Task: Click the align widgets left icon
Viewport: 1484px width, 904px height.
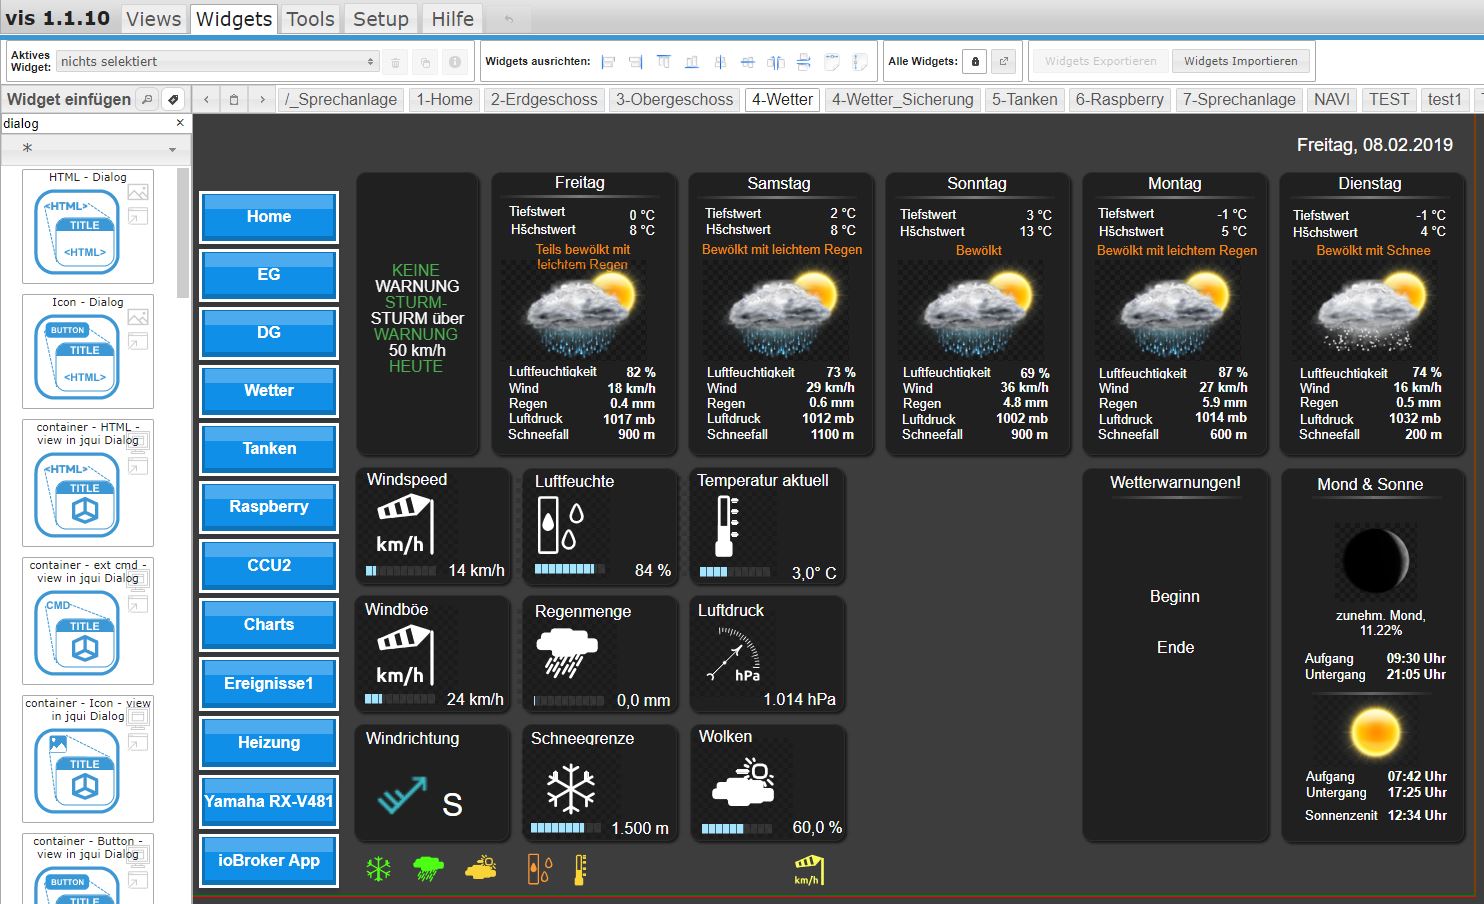Action: [608, 62]
